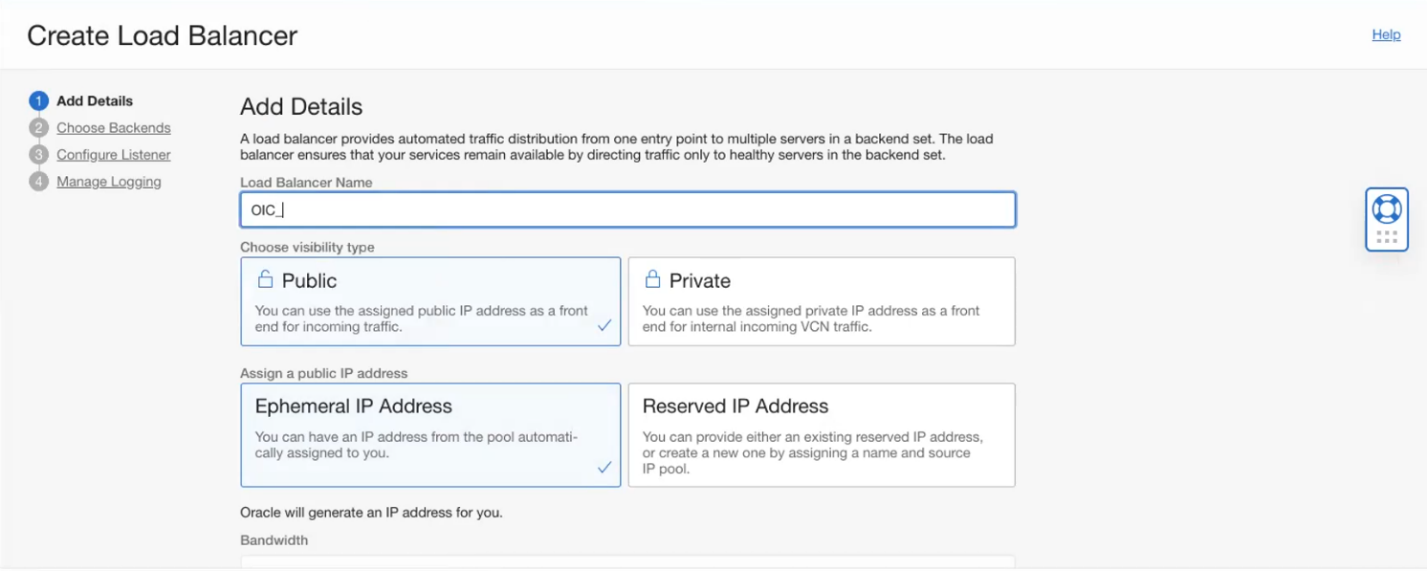Viewport: 1427px width, 571px height.
Task: Click the drag handle dots below life ring
Action: coord(1386,237)
